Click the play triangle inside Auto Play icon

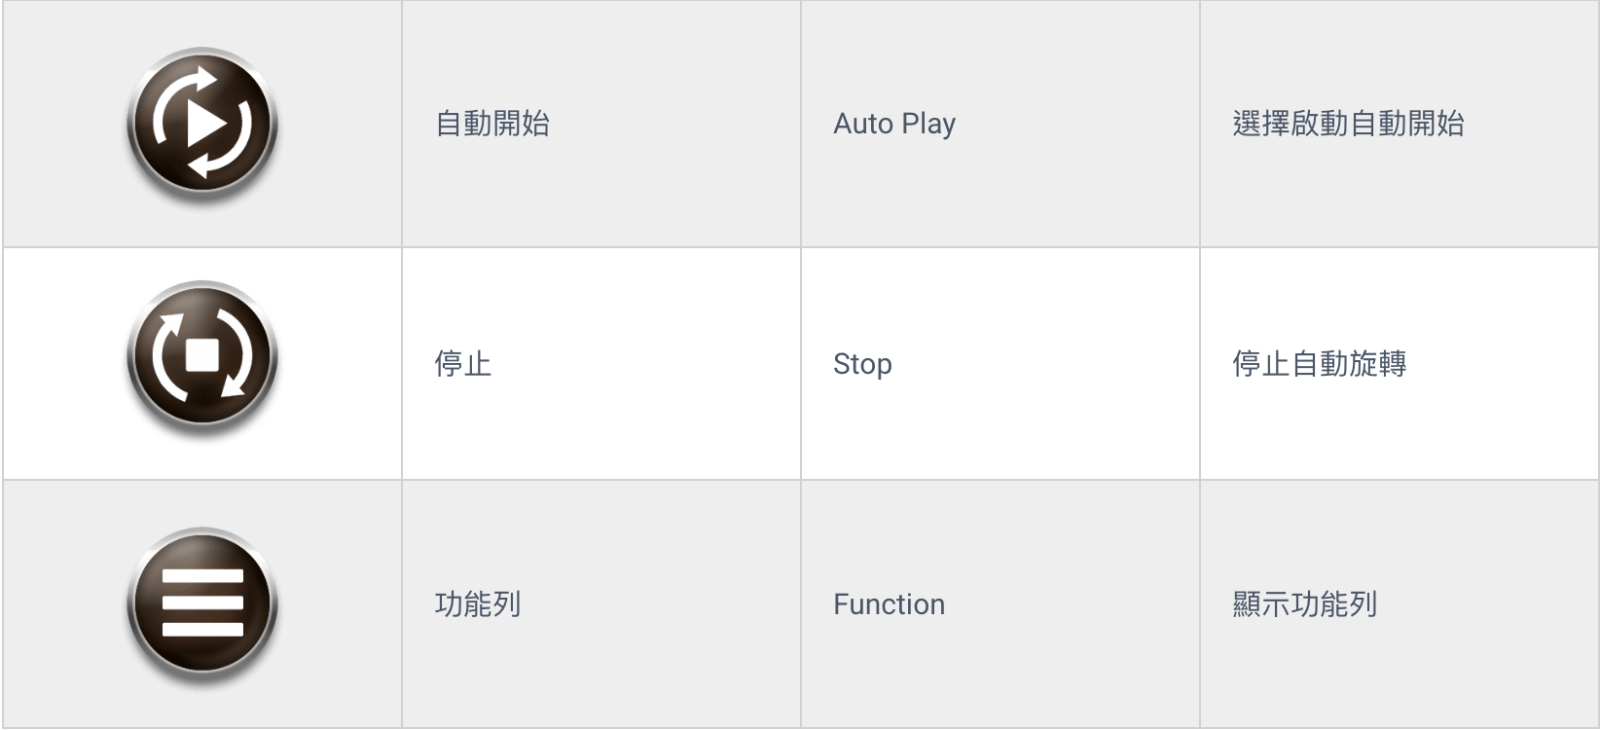coord(205,125)
